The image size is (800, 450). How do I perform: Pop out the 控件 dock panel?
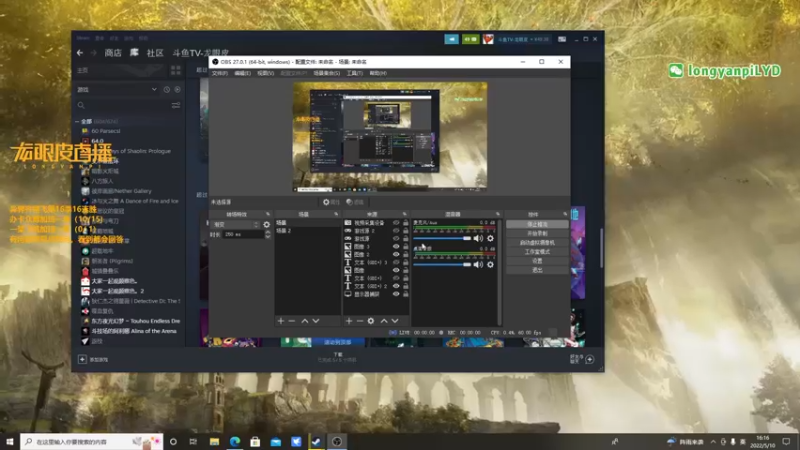(565, 214)
